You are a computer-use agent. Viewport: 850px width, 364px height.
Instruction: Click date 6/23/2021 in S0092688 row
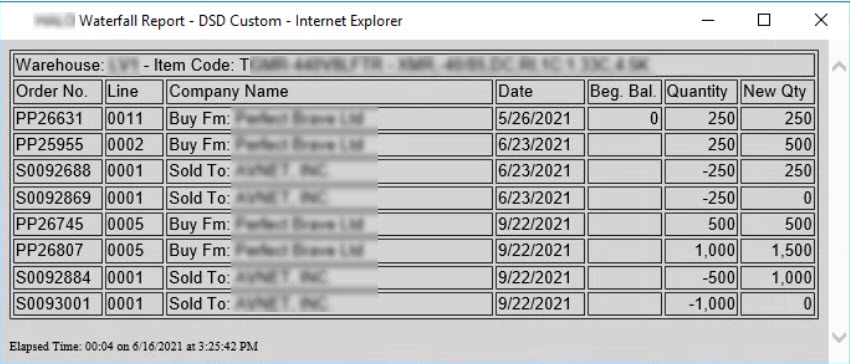[540, 171]
